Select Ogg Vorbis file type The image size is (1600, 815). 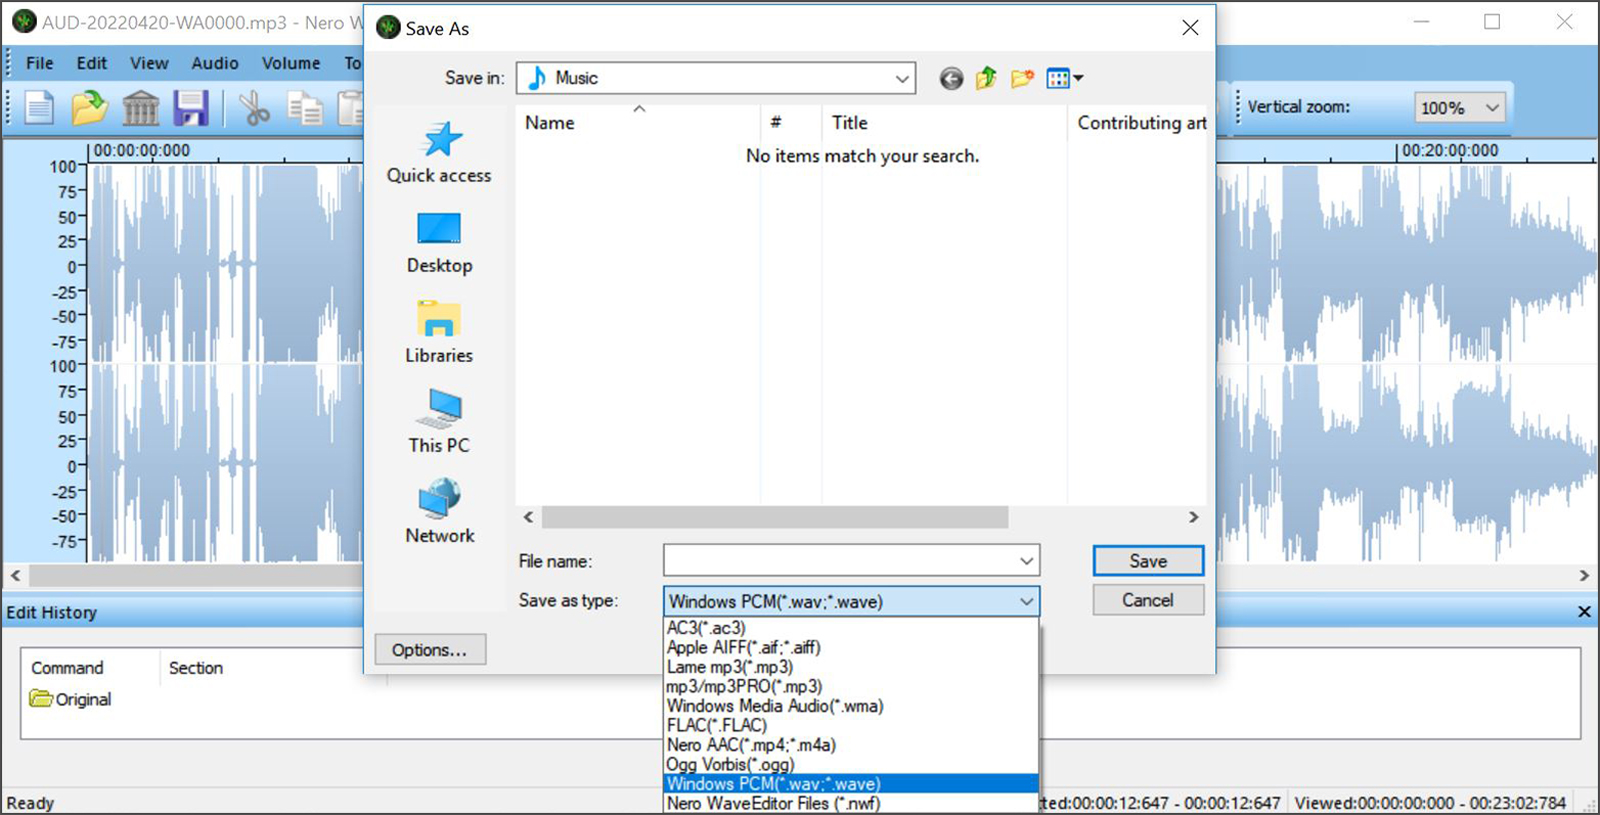[851, 764]
